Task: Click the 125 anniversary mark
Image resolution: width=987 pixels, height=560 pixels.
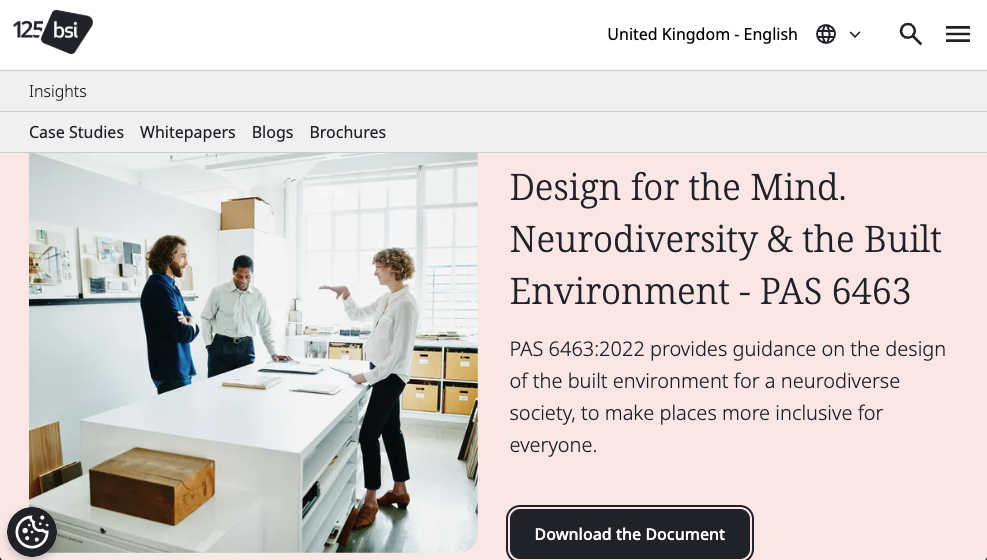Action: [x=28, y=29]
